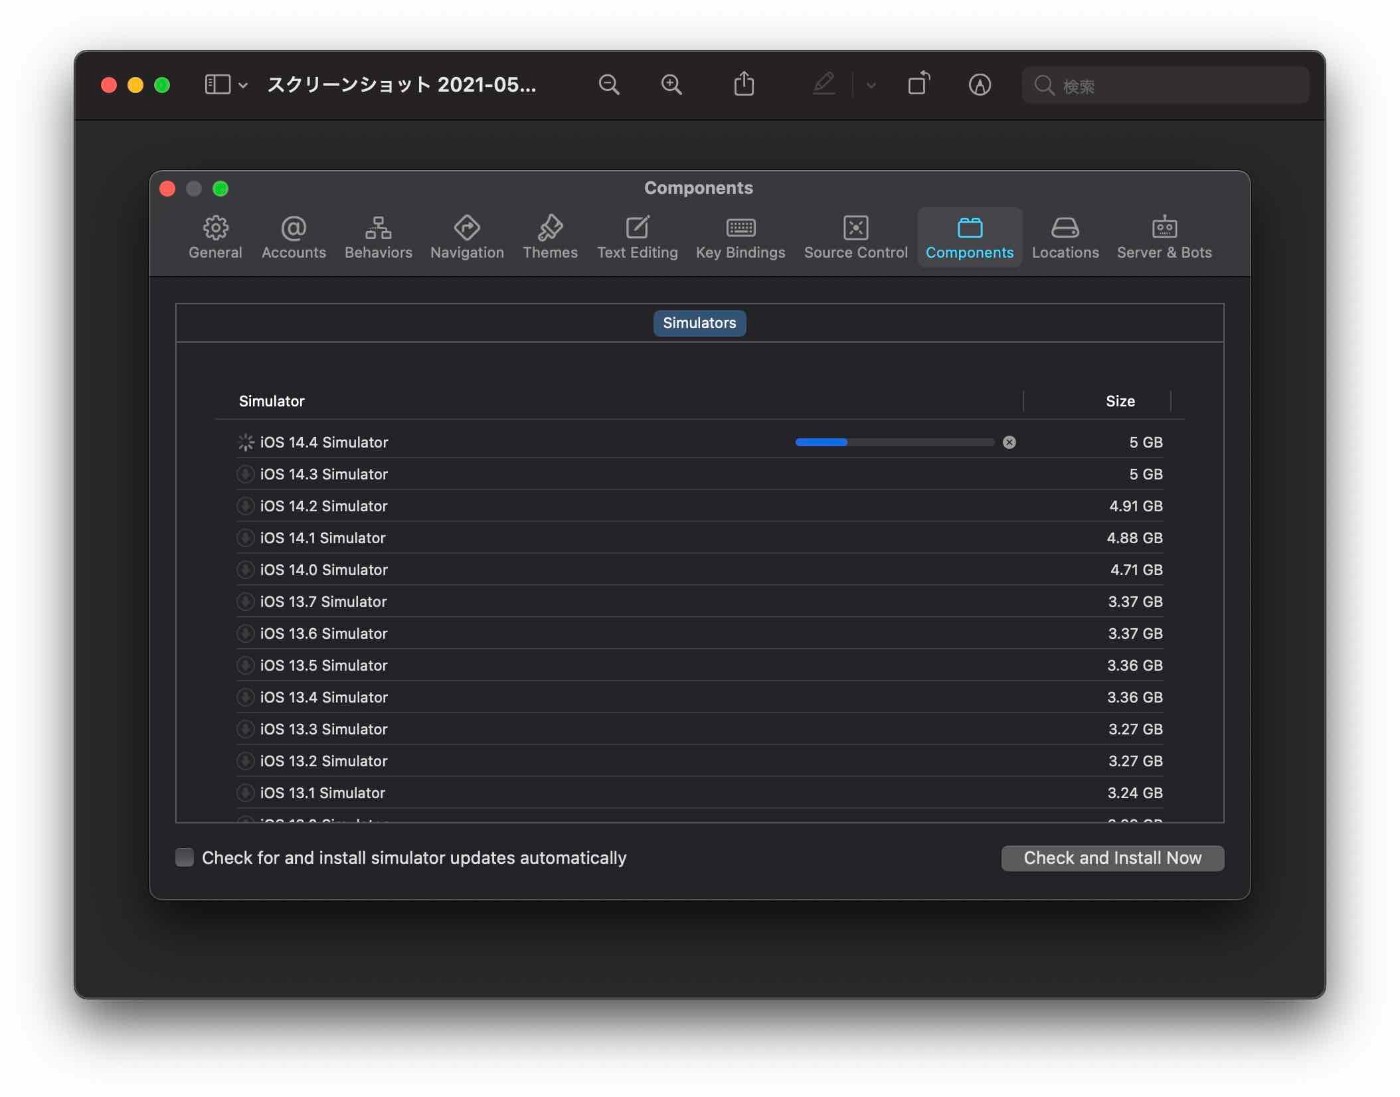Show the Markup toolbar in Preview
The image size is (1400, 1097).
(x=980, y=85)
